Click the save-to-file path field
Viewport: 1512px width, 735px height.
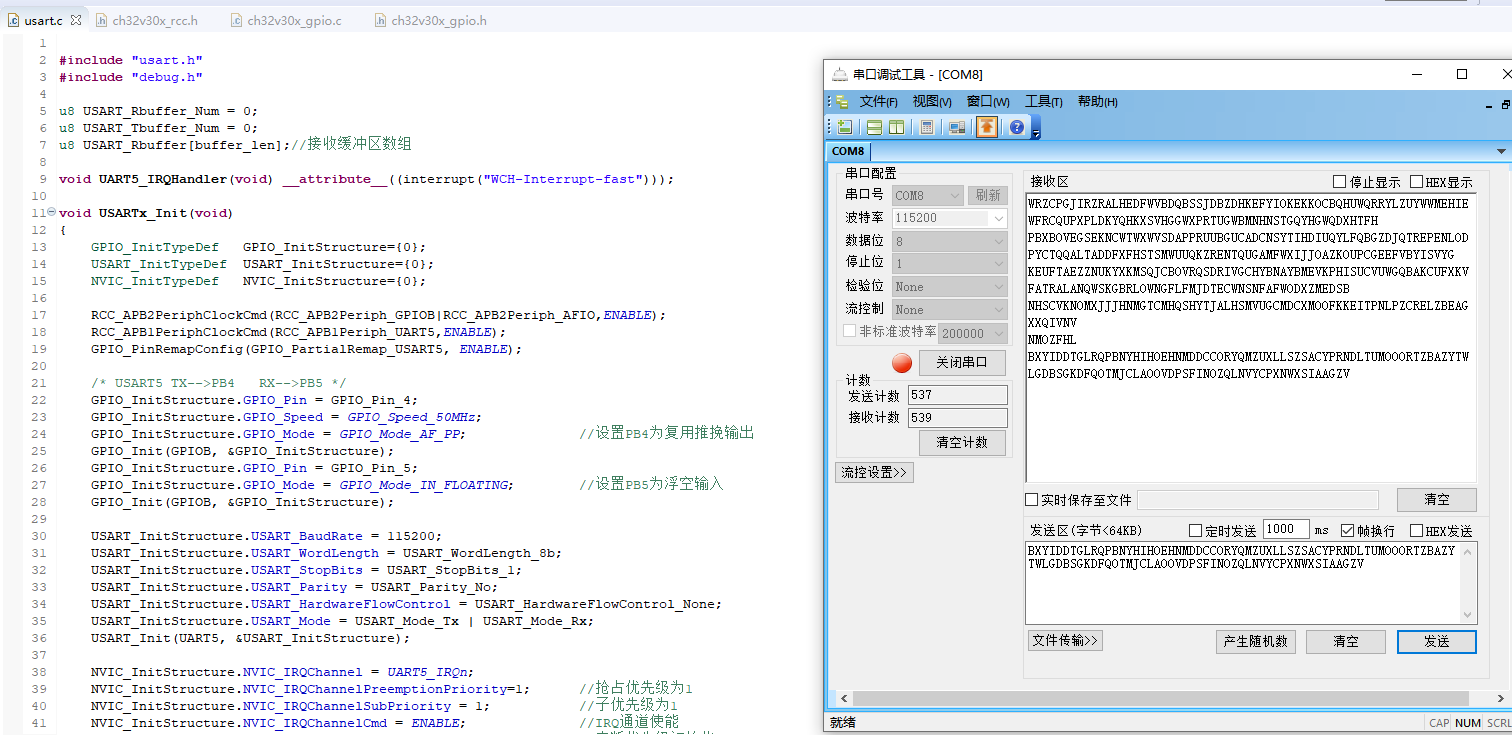pyautogui.click(x=1258, y=500)
